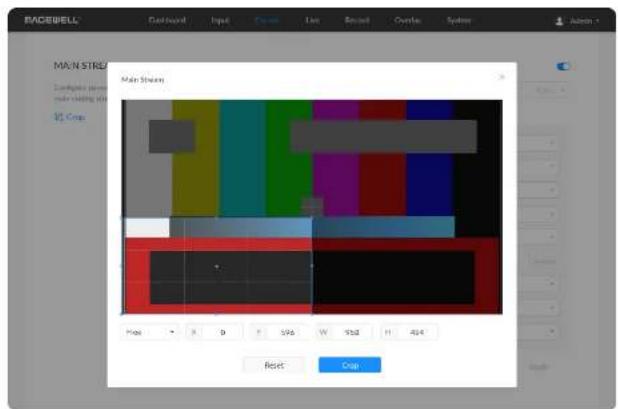Expand the Admin account dropdown
This screenshot has width=618, height=409.
pyautogui.click(x=584, y=21)
